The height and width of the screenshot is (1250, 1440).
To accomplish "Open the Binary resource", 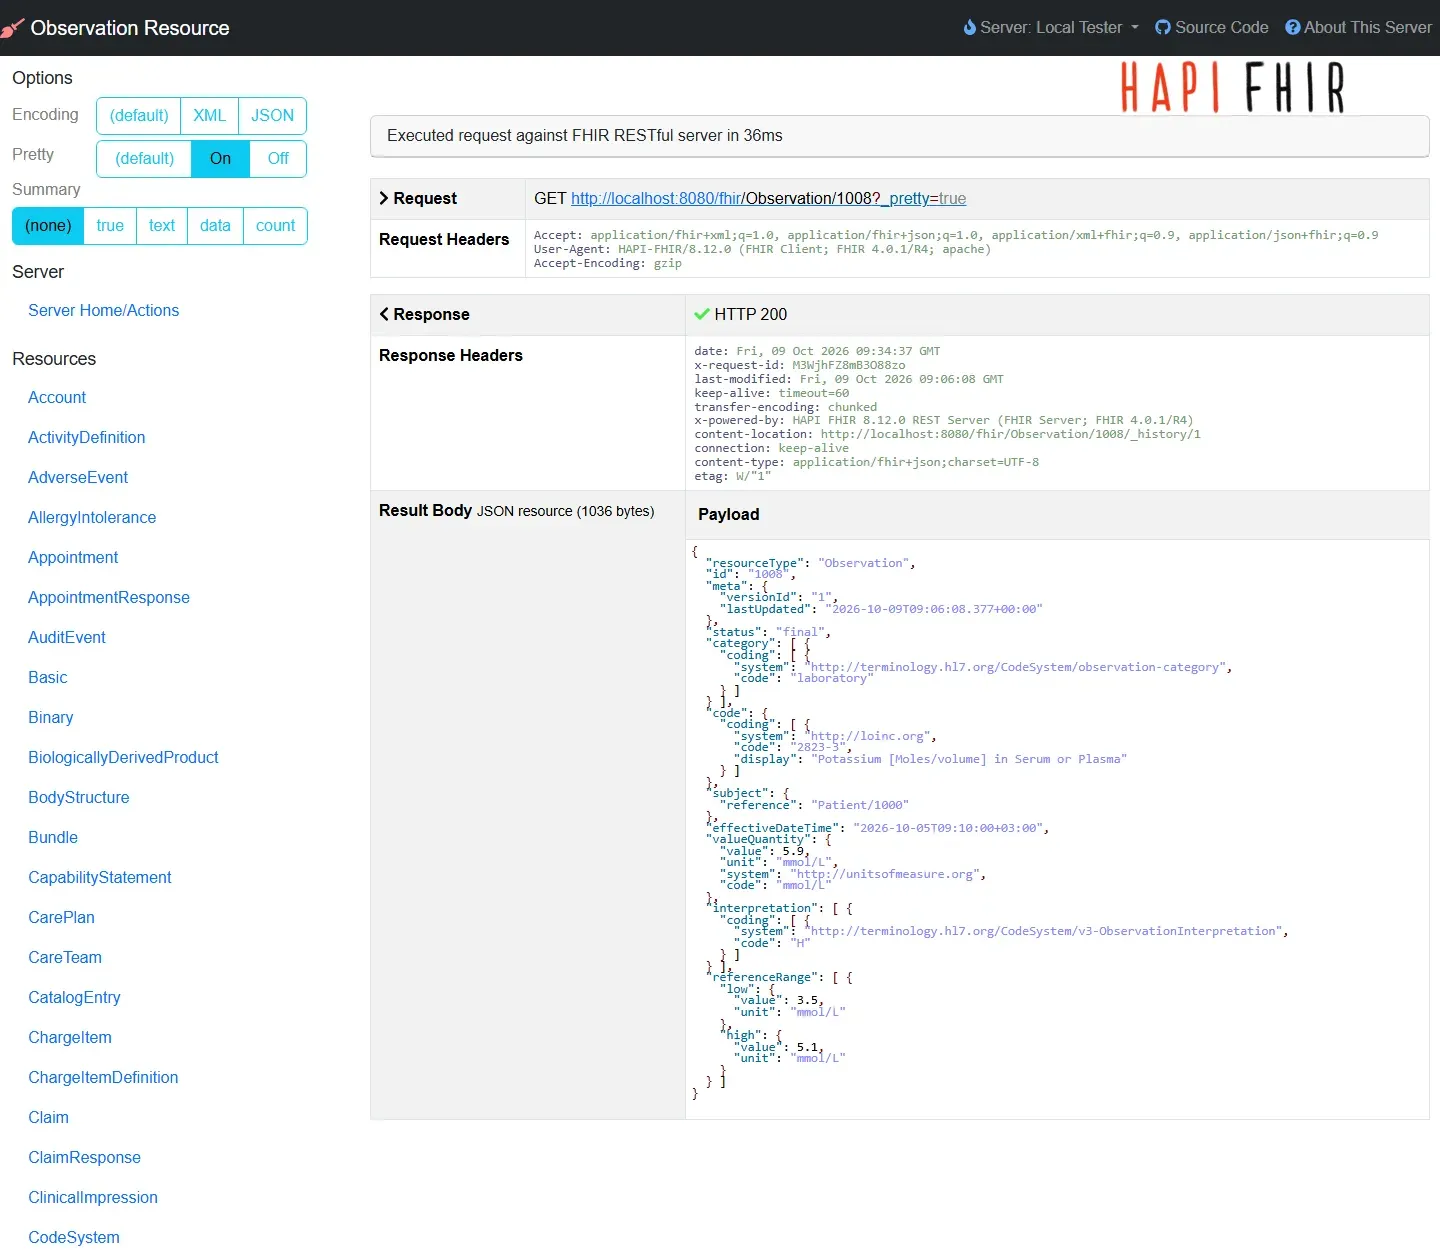I will click(51, 718).
